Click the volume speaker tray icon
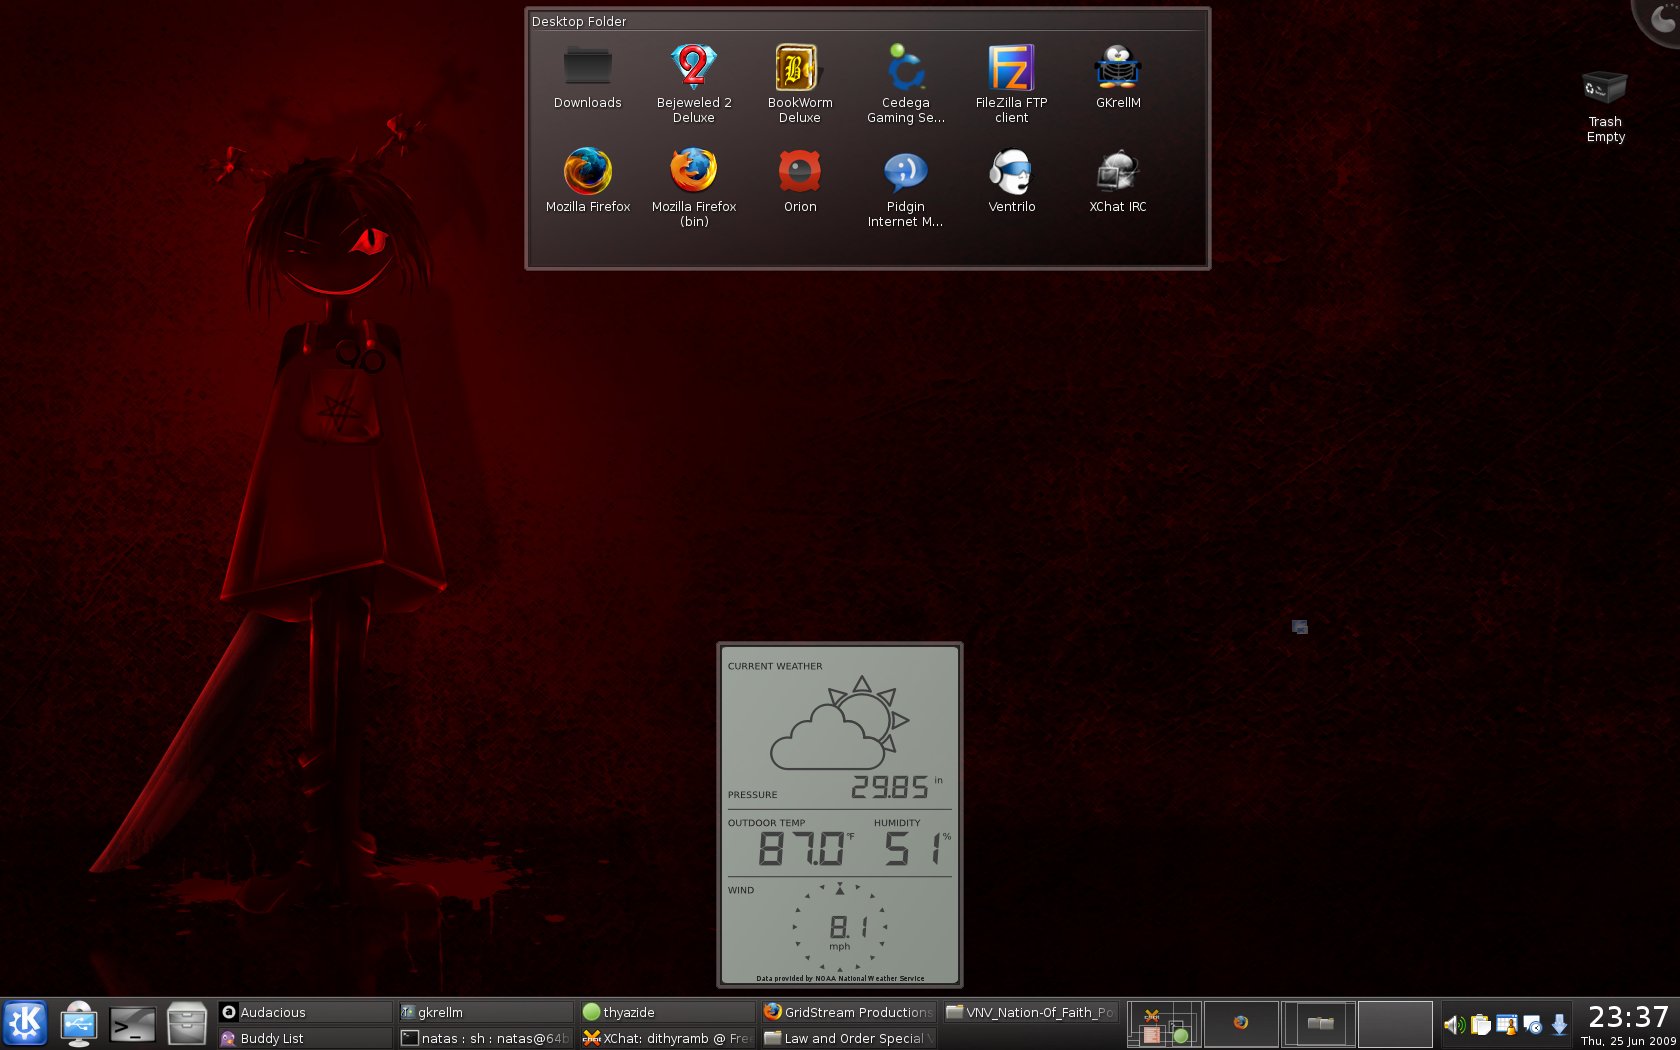 (1454, 1025)
